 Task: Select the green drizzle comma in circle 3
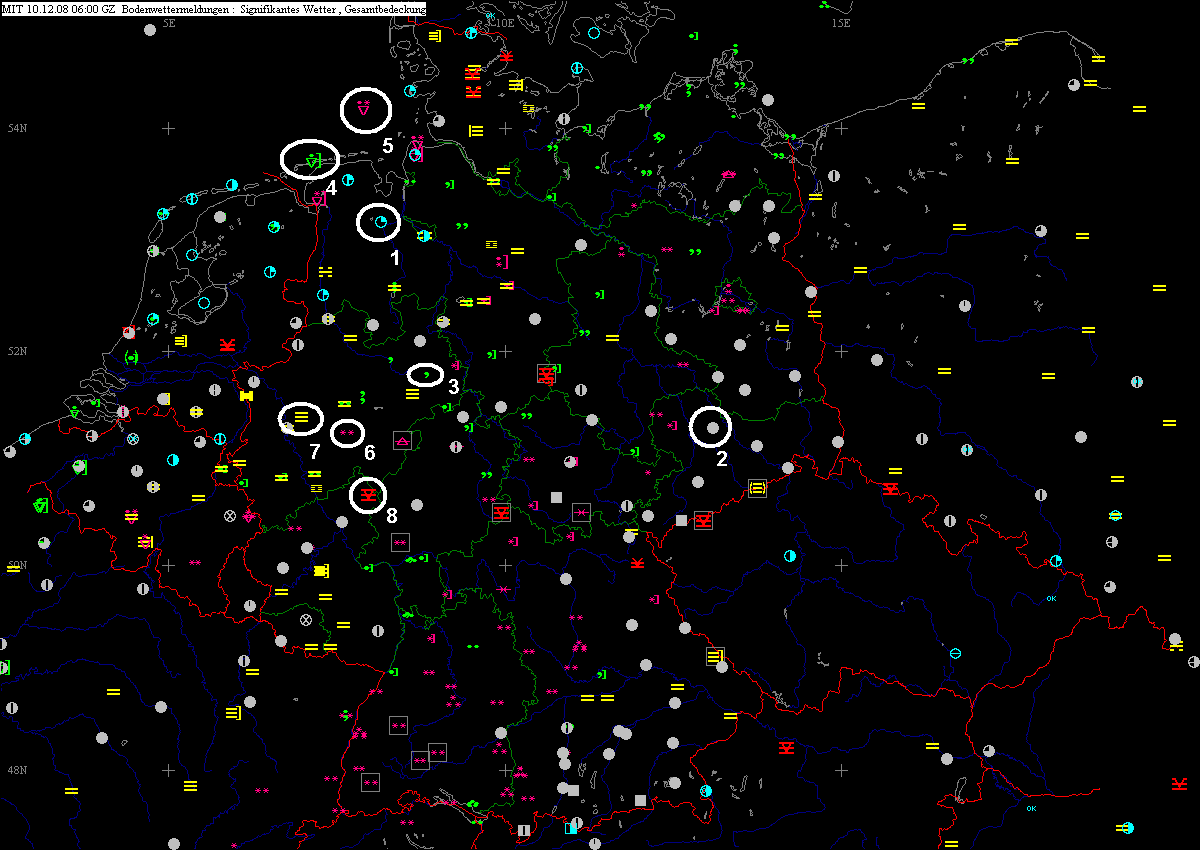point(426,374)
